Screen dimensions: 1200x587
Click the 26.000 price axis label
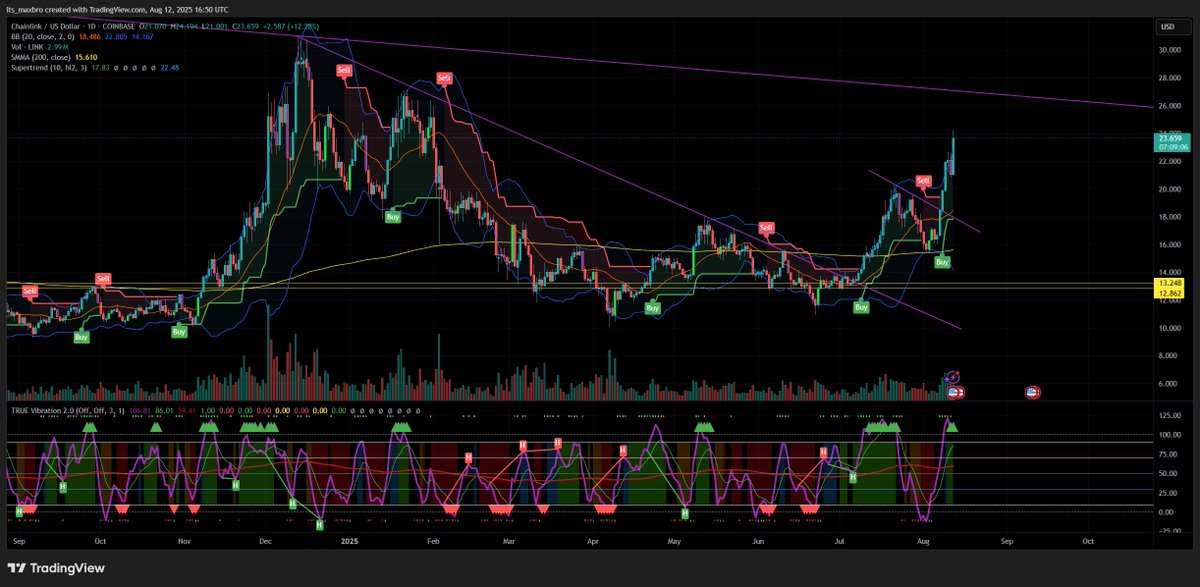click(x=1170, y=106)
